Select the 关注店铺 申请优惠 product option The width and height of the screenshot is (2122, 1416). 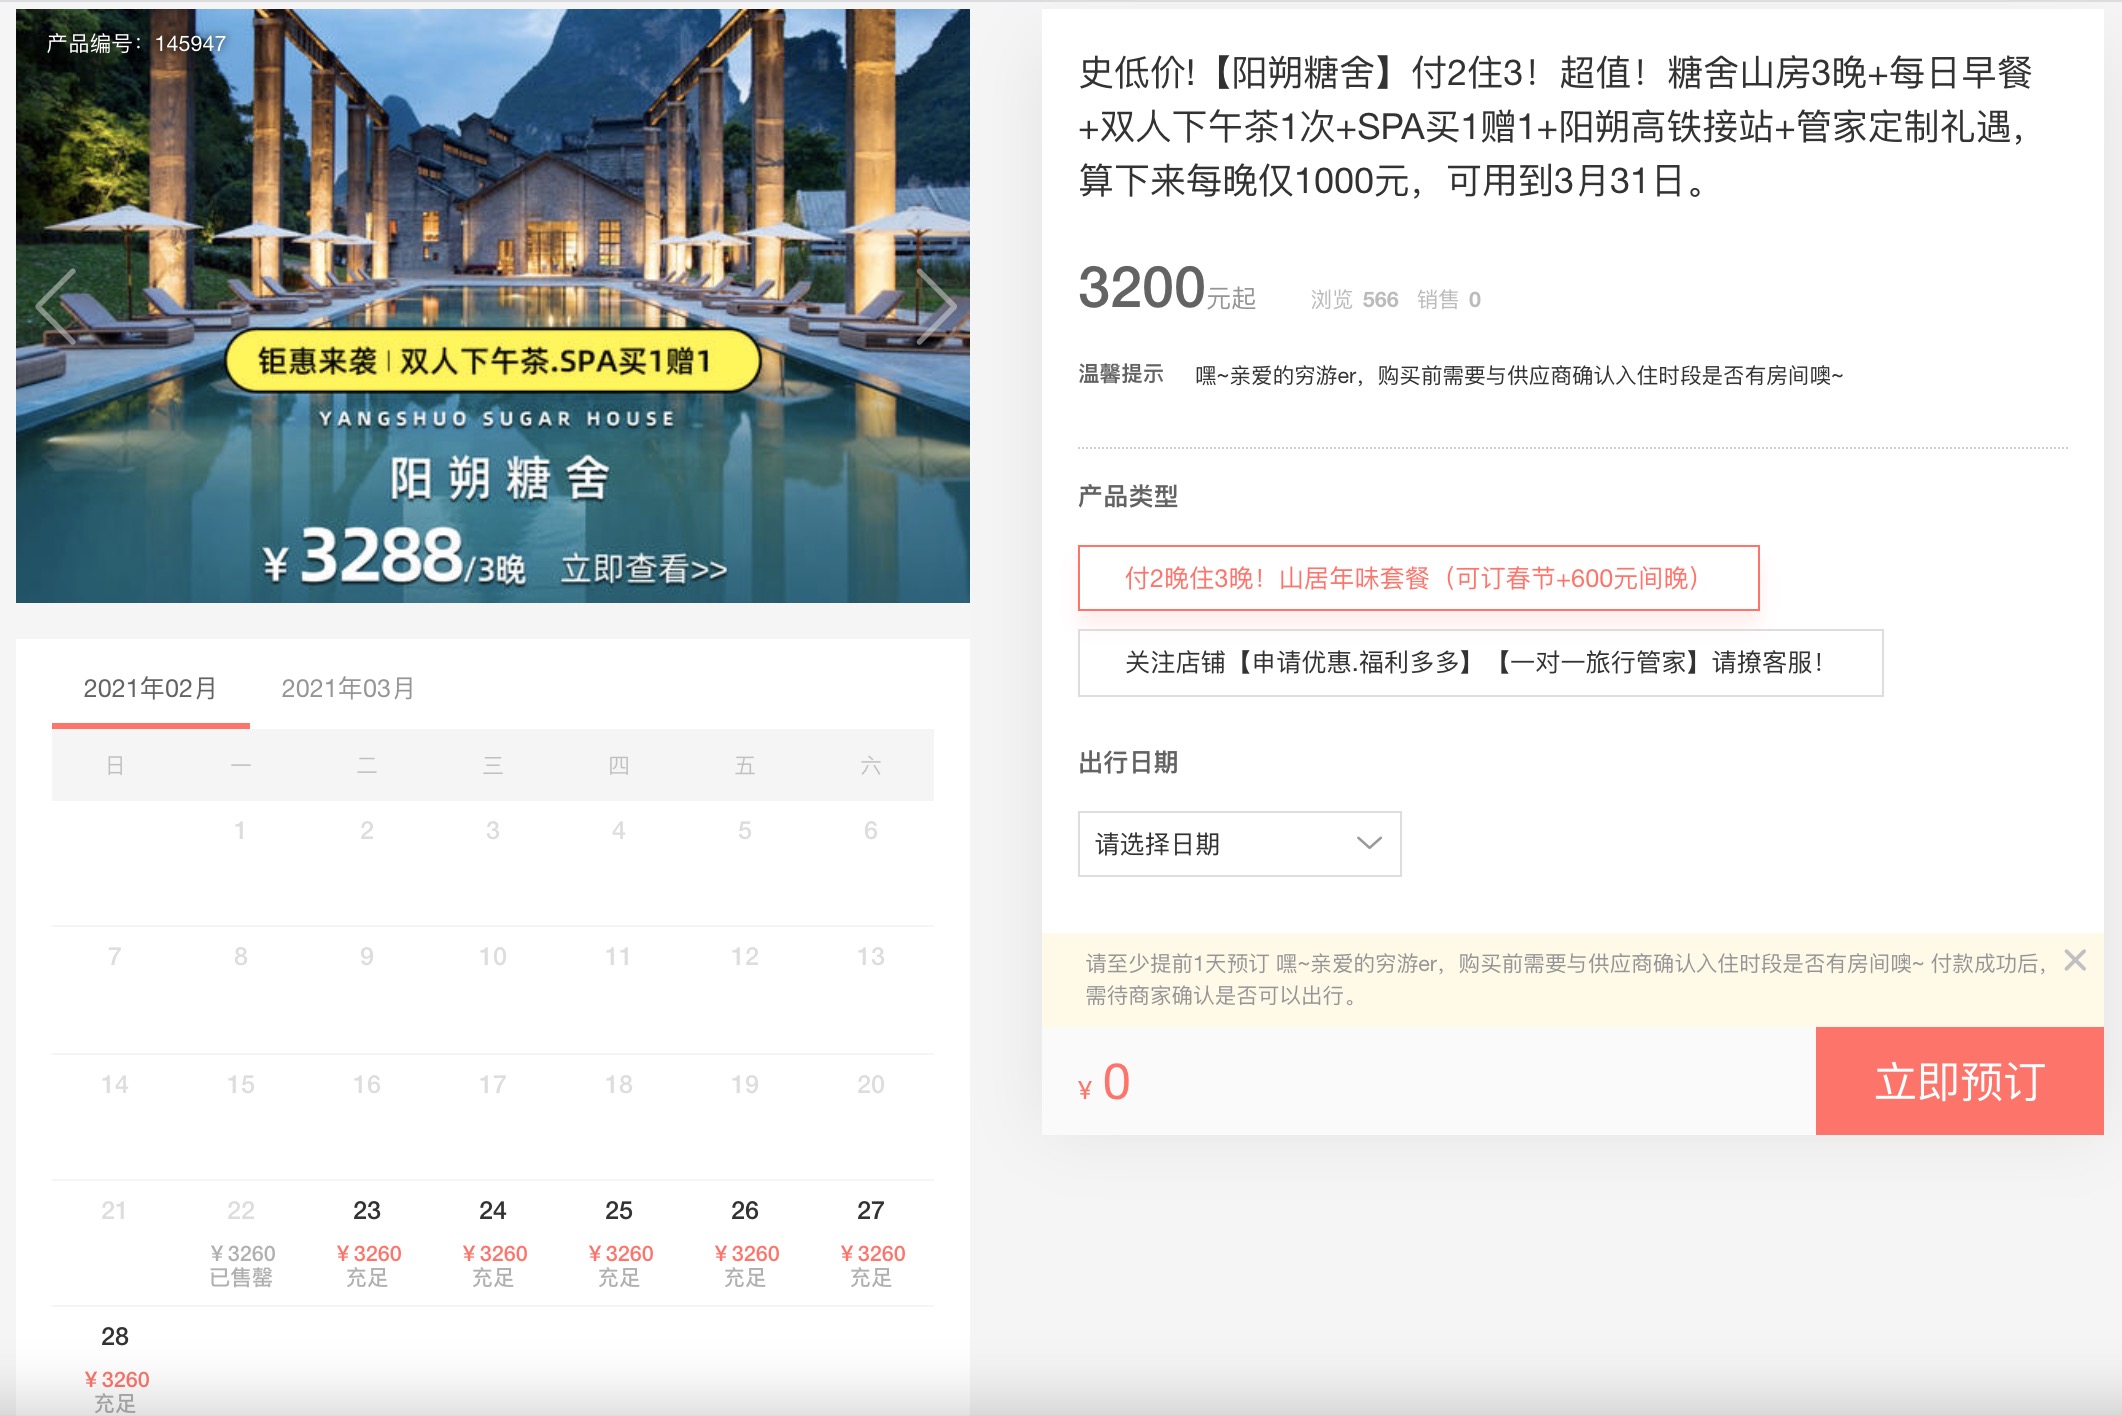pos(1480,663)
